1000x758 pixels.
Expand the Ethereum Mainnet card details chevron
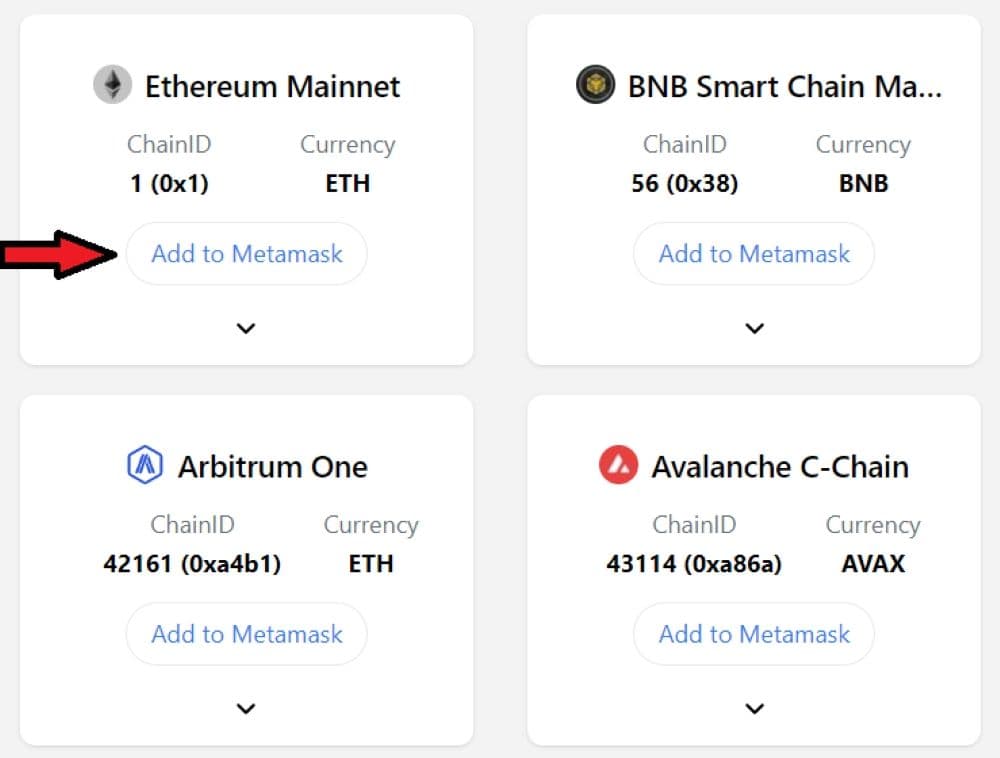(x=246, y=328)
